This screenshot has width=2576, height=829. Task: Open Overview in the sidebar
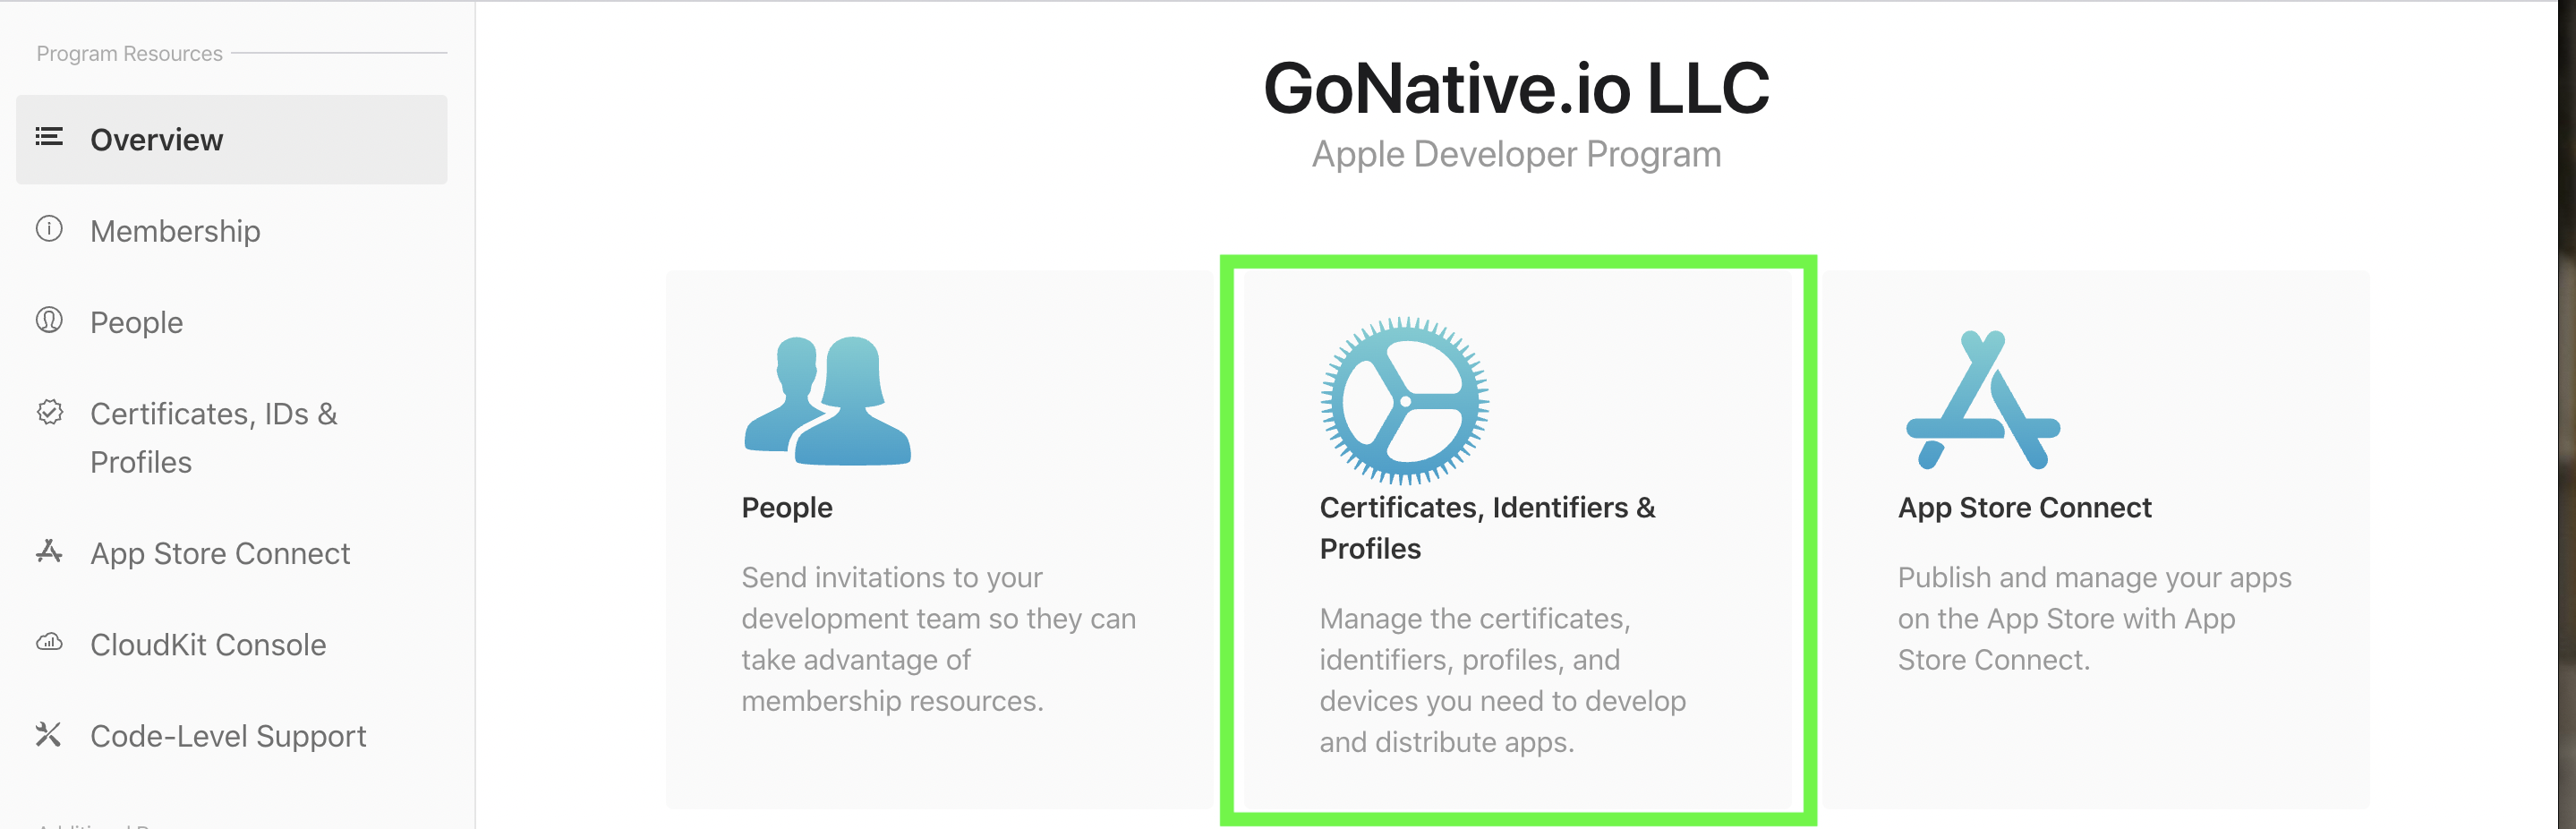click(x=232, y=139)
